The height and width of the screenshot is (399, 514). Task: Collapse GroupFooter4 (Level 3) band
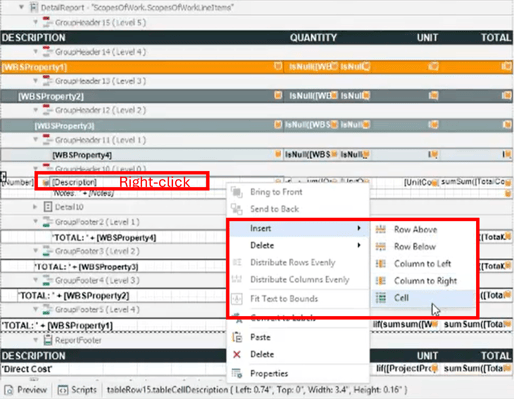35,280
